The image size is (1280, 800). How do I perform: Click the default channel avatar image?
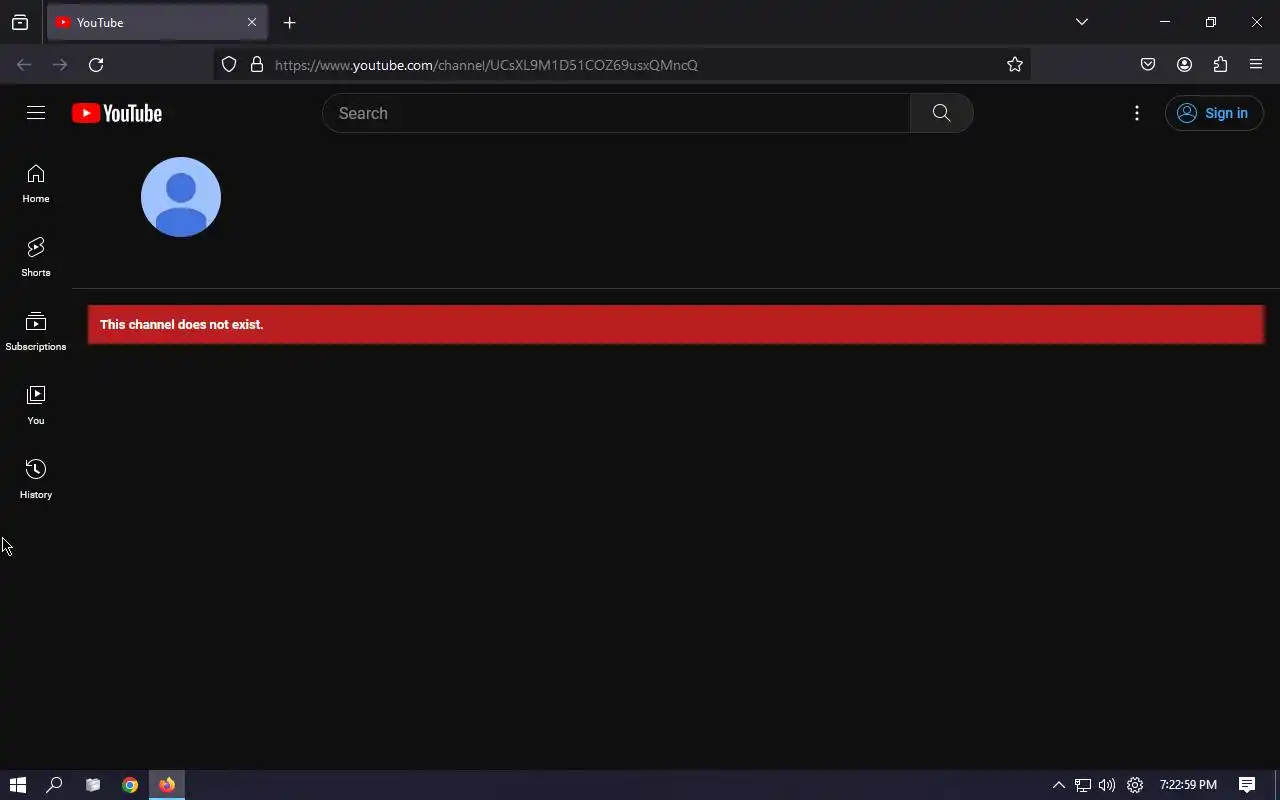point(181,197)
